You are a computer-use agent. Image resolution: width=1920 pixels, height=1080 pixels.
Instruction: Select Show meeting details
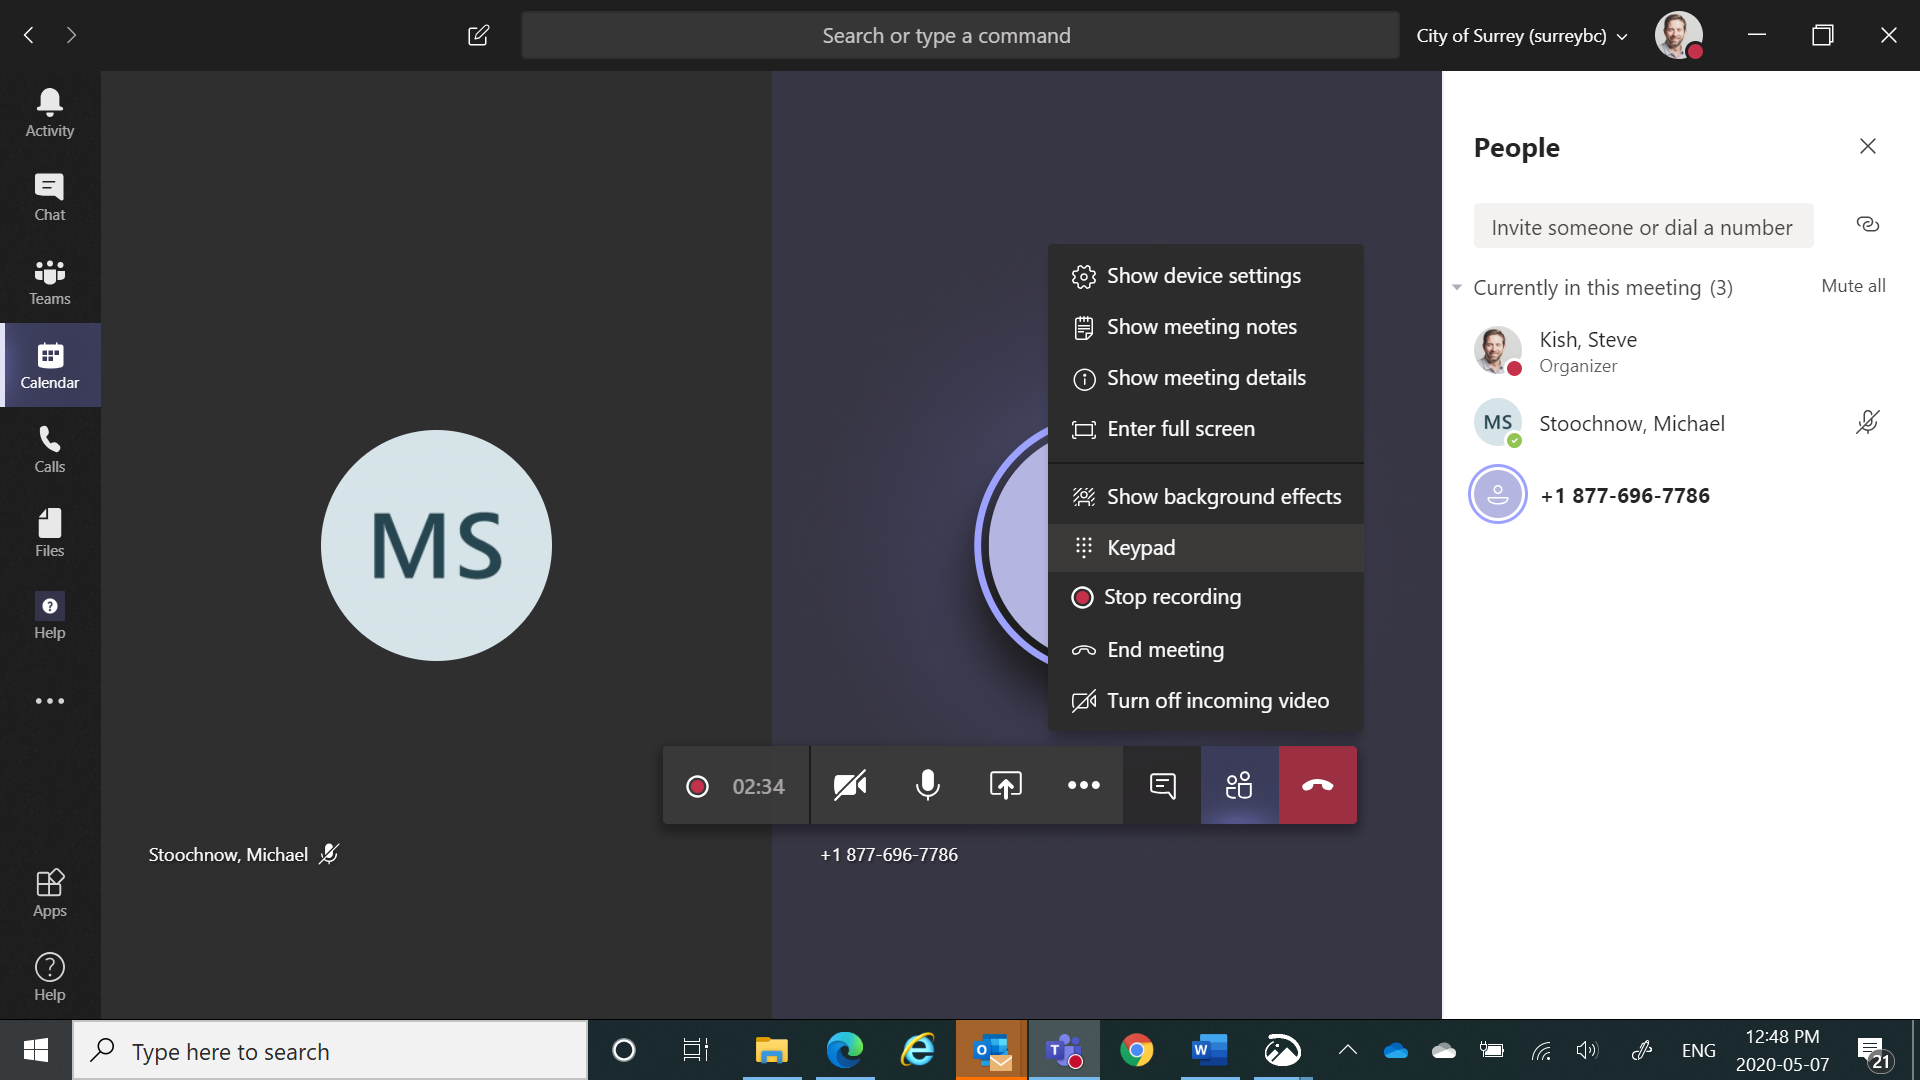[1206, 378]
